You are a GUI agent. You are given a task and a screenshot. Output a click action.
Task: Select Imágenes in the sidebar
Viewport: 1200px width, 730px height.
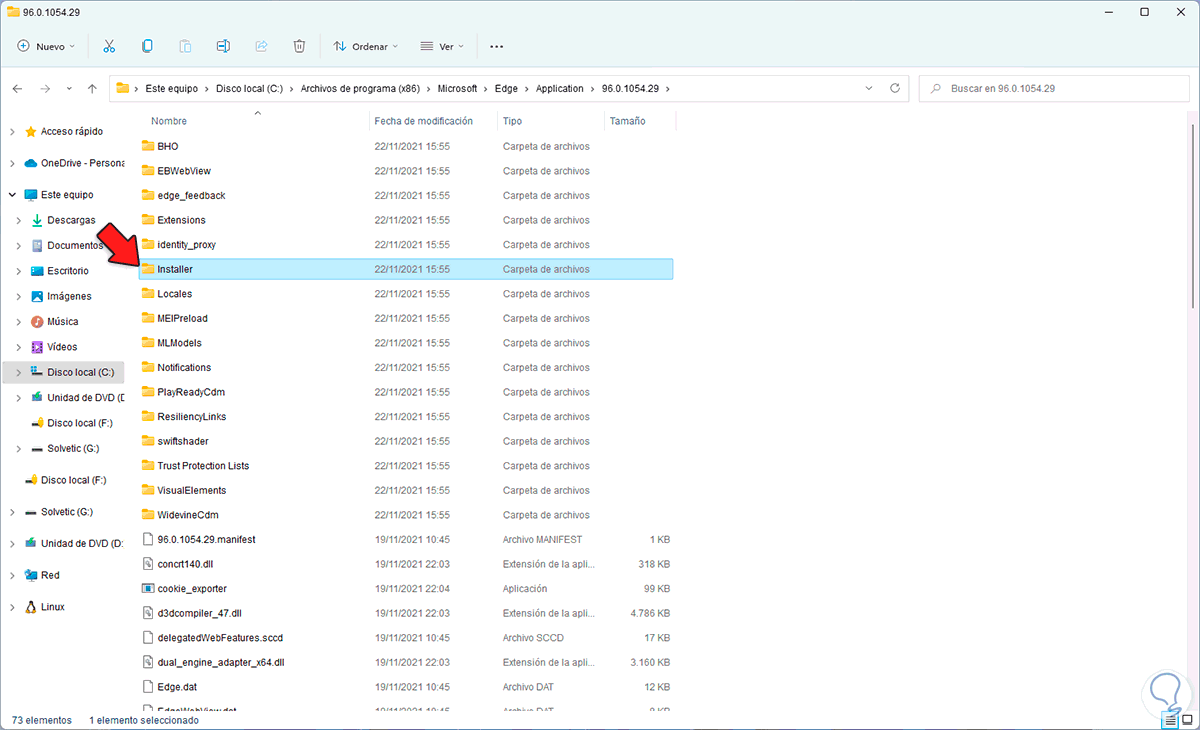69,296
